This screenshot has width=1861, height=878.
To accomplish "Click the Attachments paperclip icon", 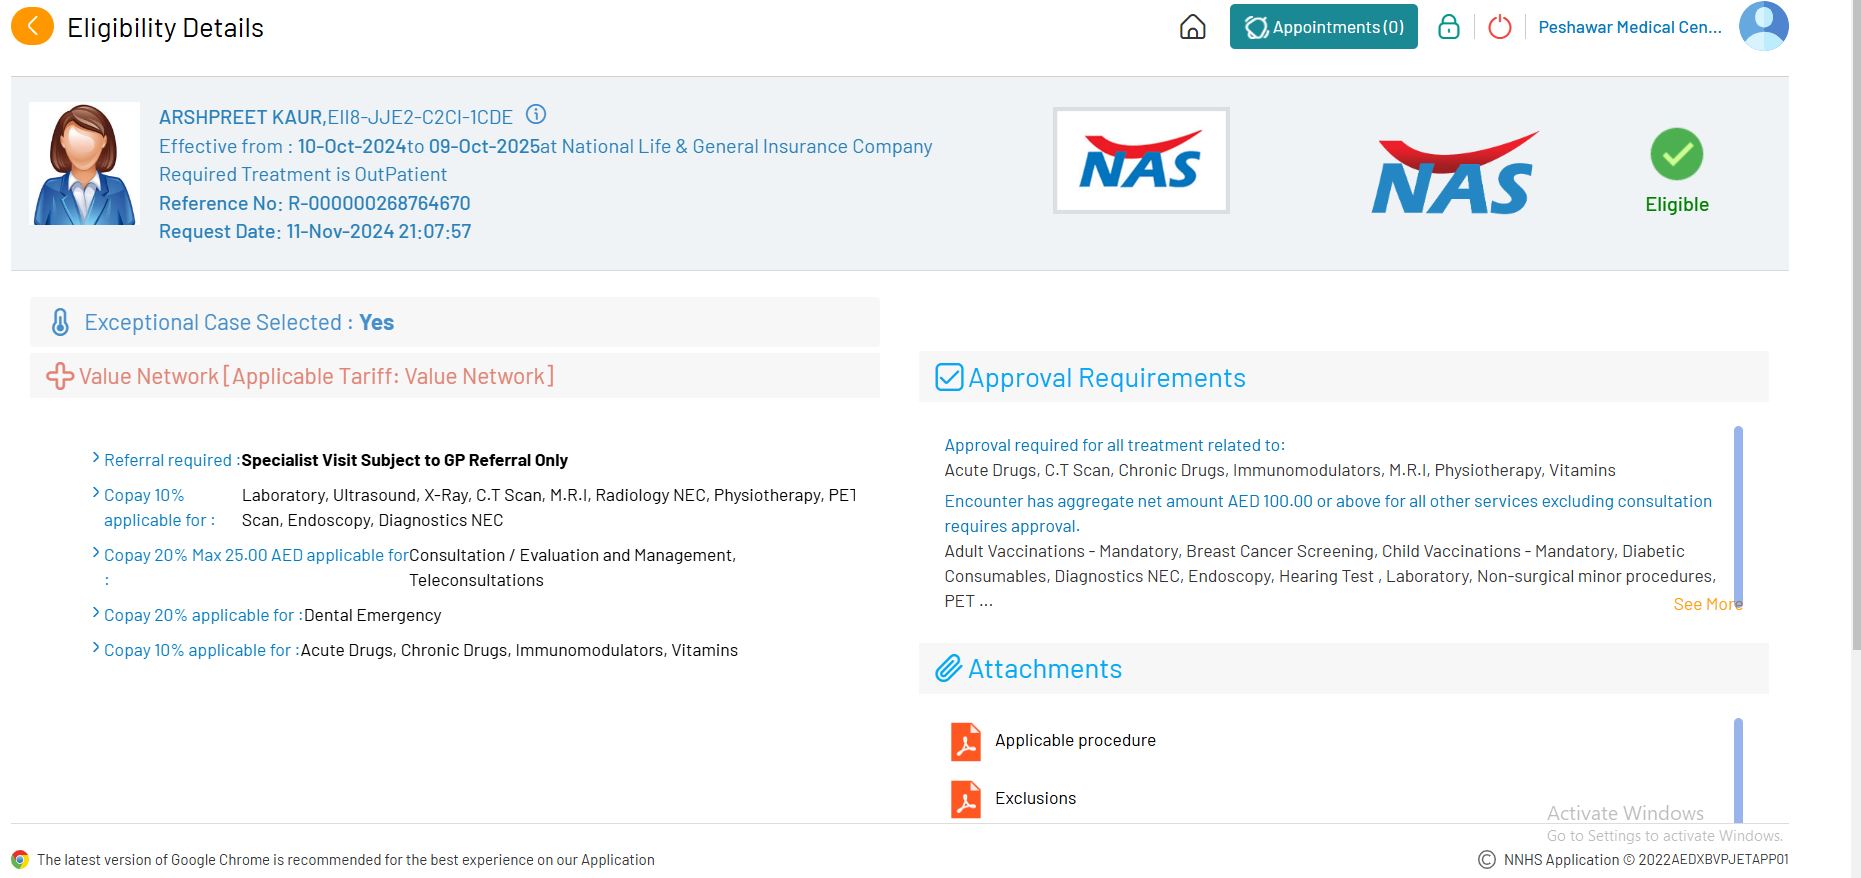I will coord(949,668).
